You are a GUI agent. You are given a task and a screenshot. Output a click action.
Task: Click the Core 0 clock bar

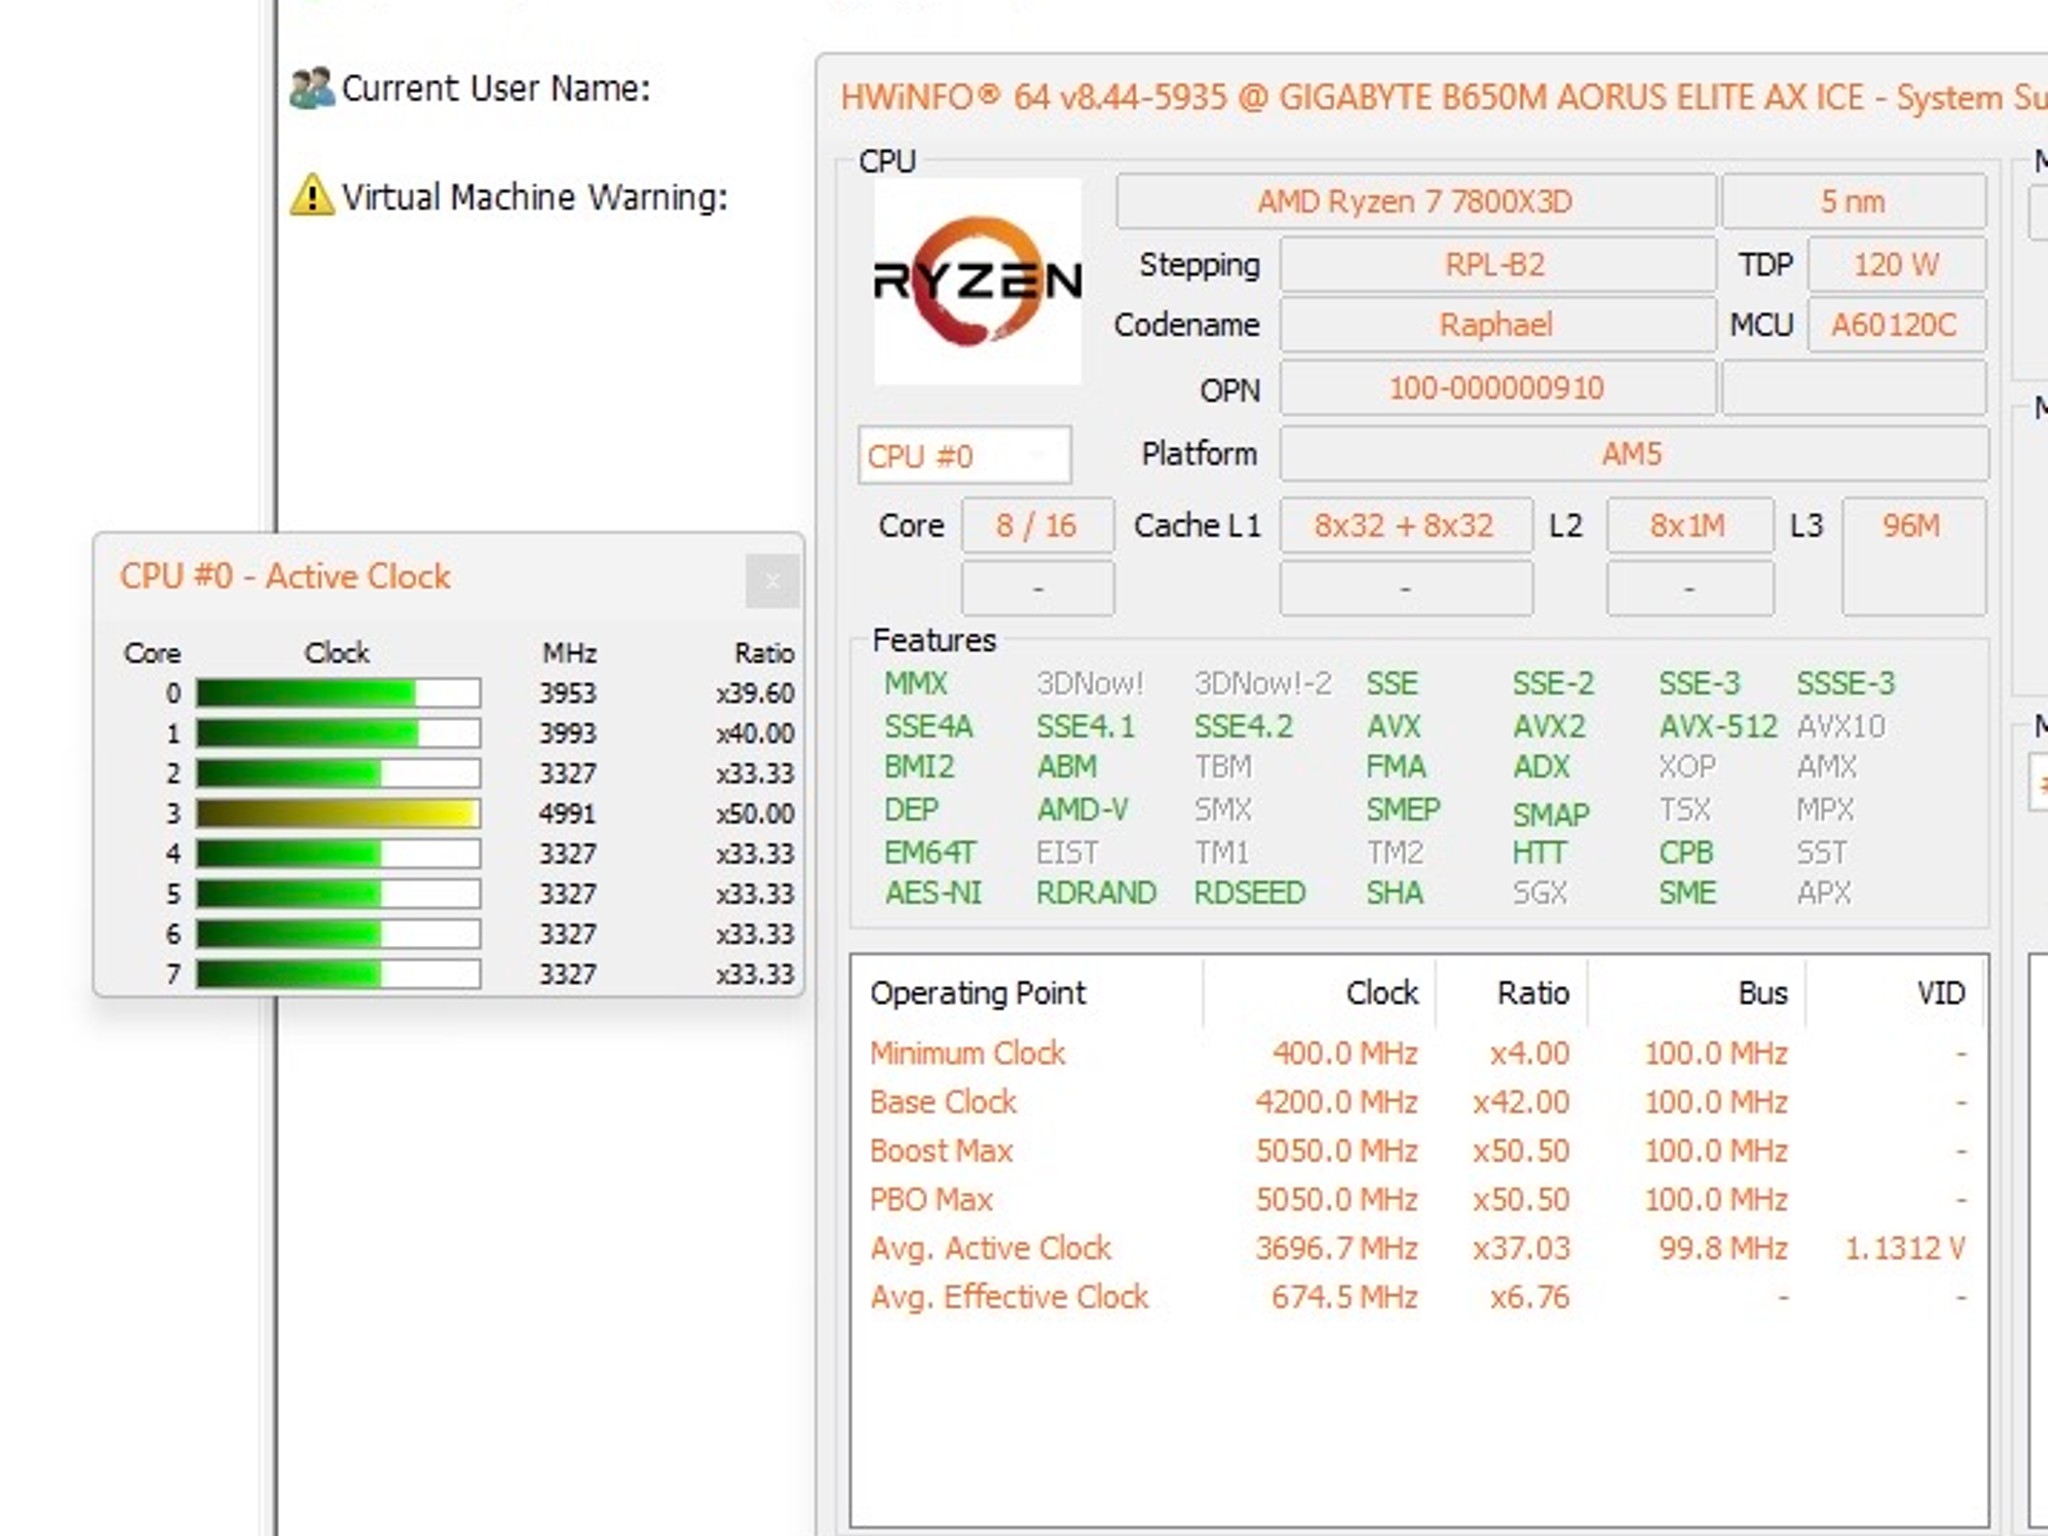click(338, 693)
